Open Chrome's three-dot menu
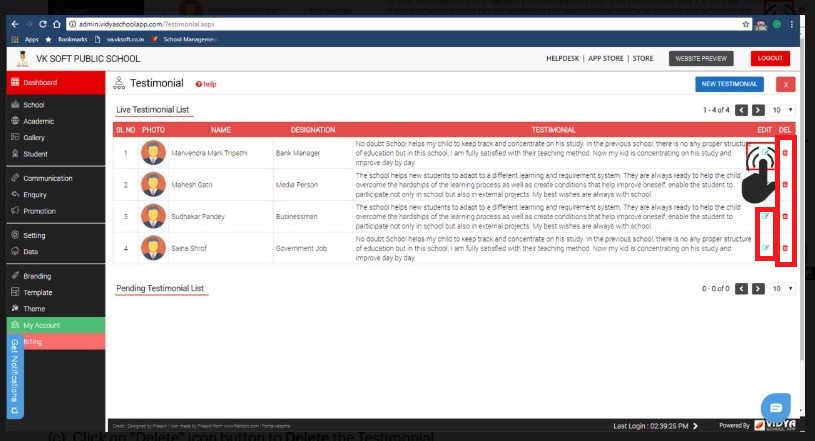 click(792, 24)
